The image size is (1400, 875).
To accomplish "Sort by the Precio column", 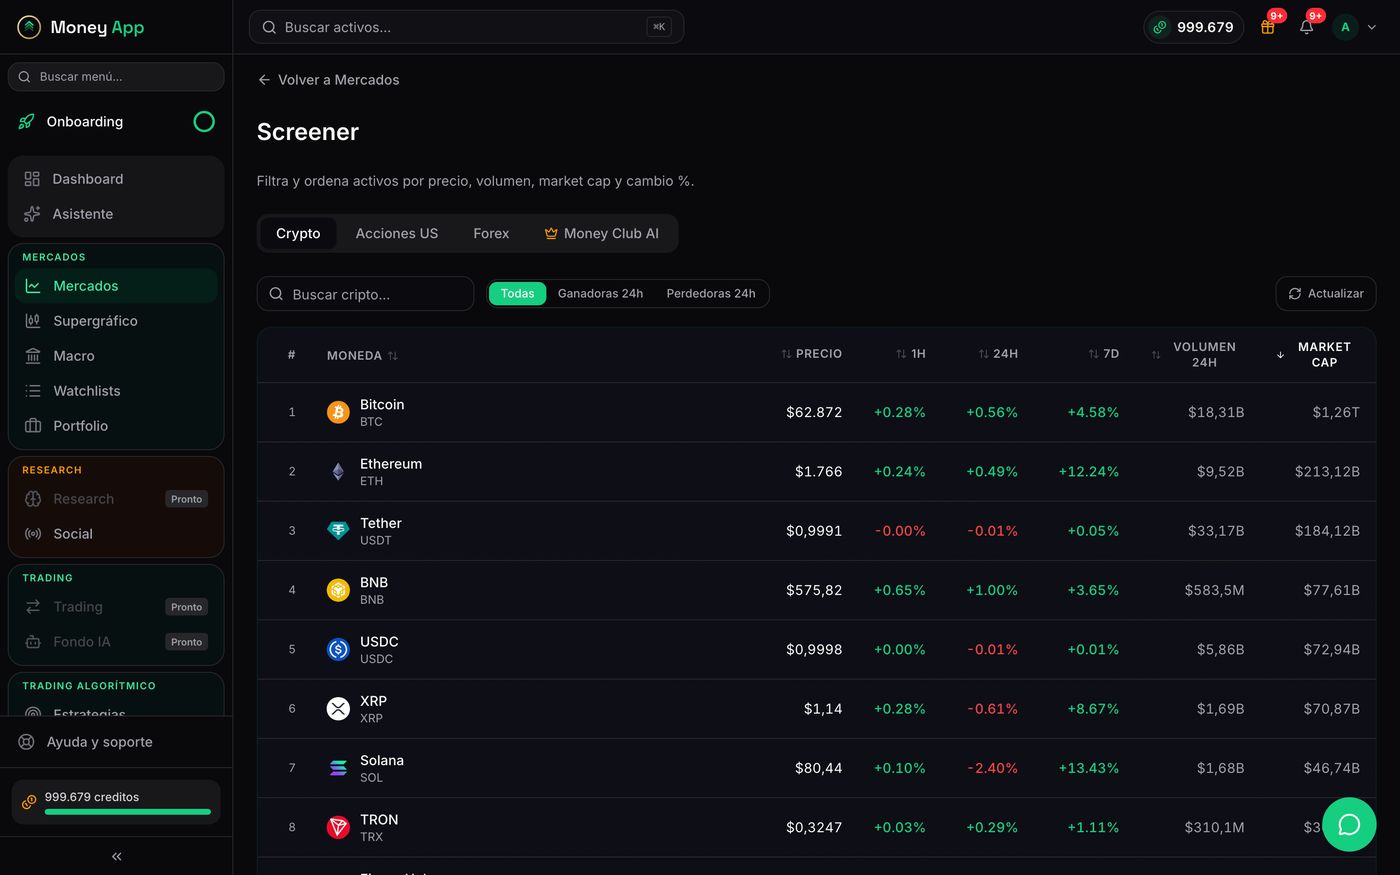I will click(811, 354).
